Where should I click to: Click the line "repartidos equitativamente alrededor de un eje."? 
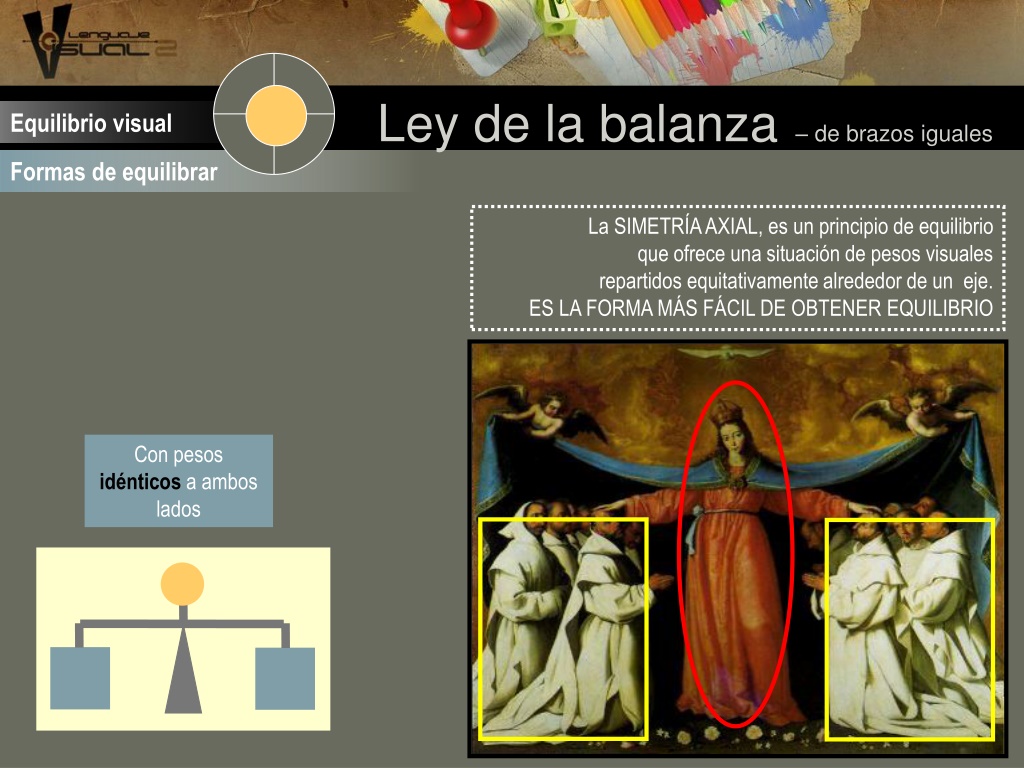pos(796,281)
